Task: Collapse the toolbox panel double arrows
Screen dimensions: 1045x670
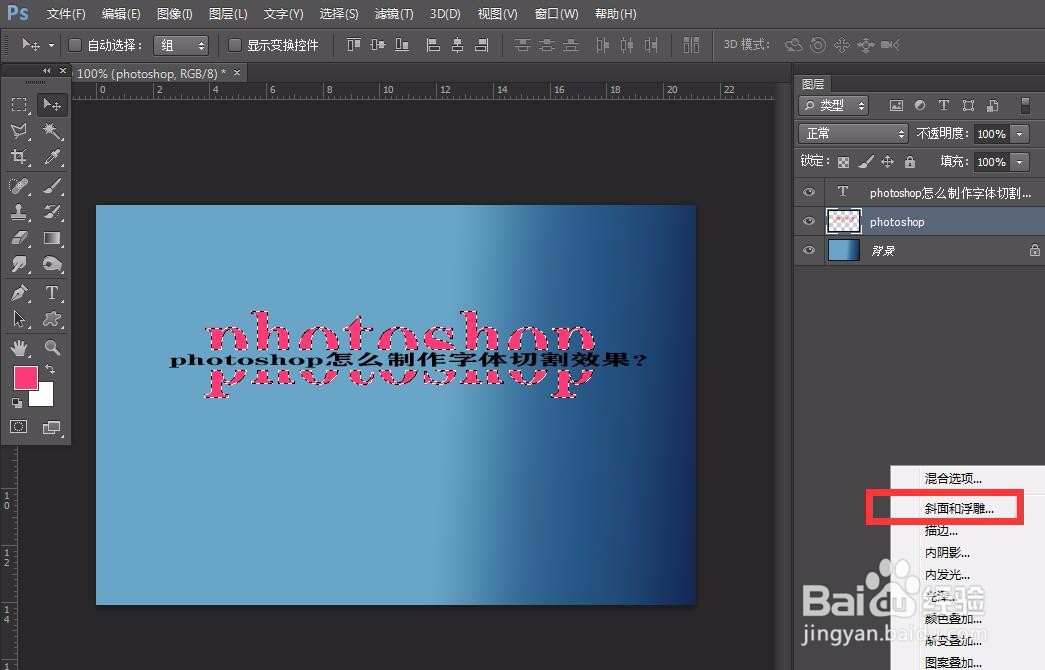Action: [46, 71]
